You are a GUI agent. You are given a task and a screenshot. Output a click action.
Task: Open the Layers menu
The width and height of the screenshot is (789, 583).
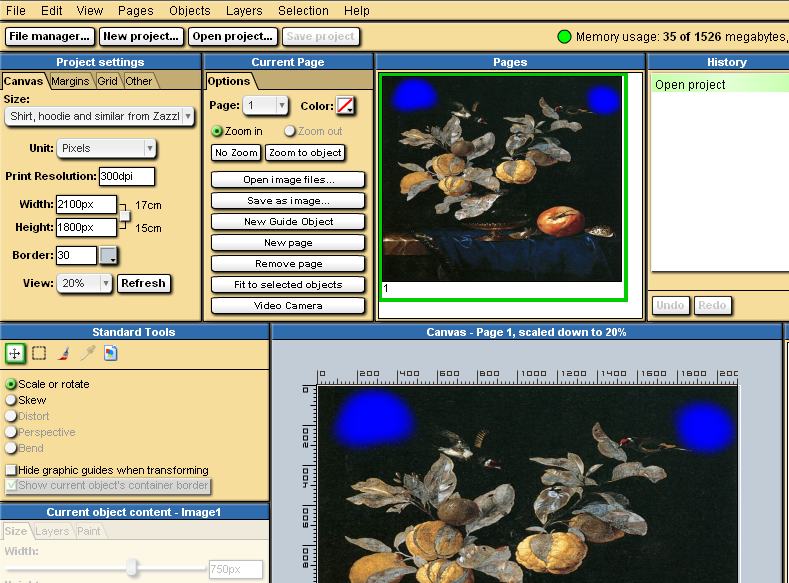pos(243,11)
